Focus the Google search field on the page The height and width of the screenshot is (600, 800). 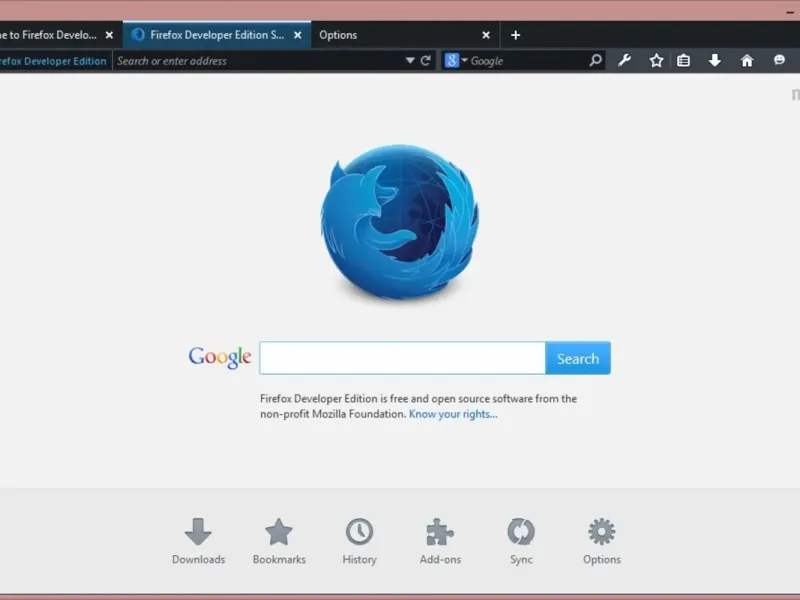click(x=403, y=358)
